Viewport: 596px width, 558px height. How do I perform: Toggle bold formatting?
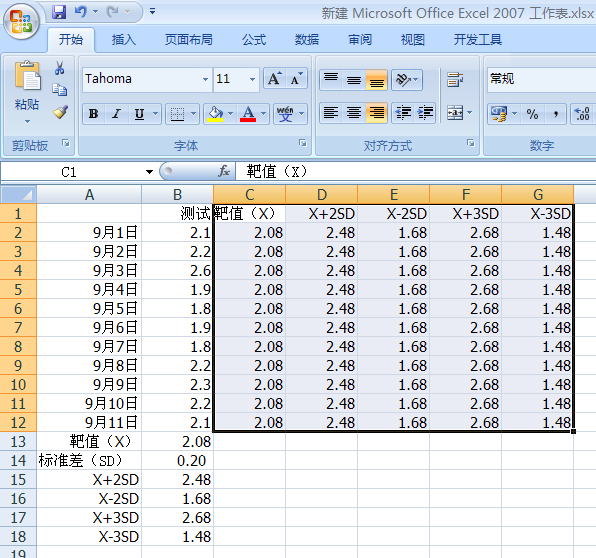pos(93,113)
